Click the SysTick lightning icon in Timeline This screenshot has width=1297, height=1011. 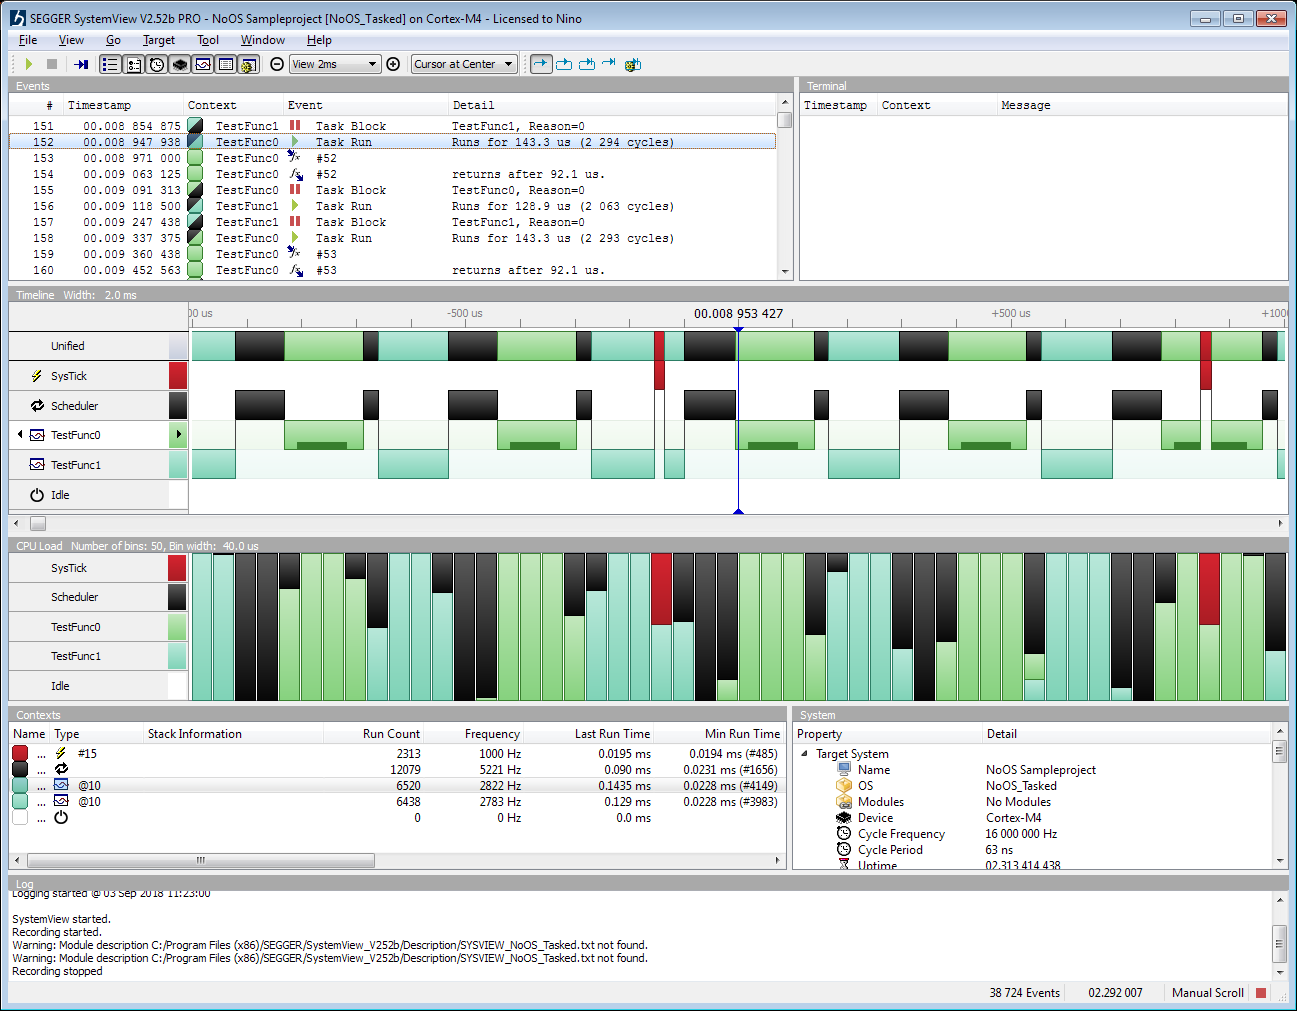(37, 376)
